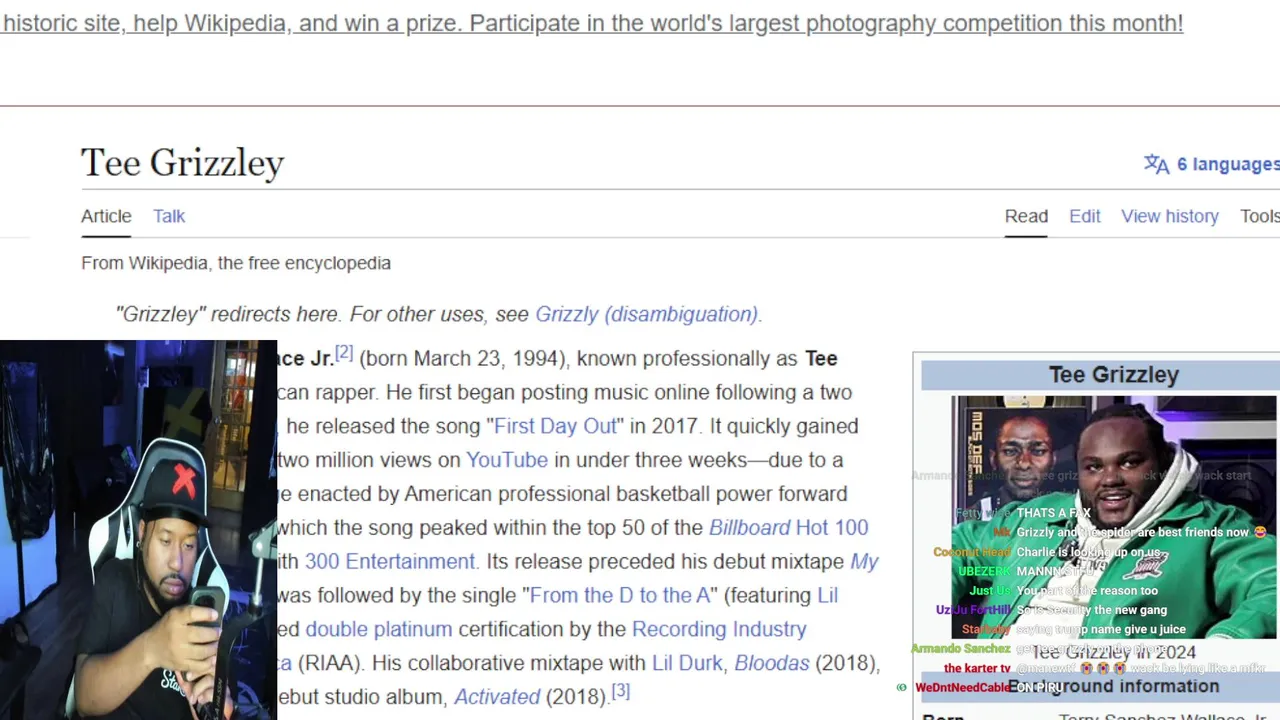Follow the YouTube link
This screenshot has width=1280, height=720.
(x=507, y=460)
